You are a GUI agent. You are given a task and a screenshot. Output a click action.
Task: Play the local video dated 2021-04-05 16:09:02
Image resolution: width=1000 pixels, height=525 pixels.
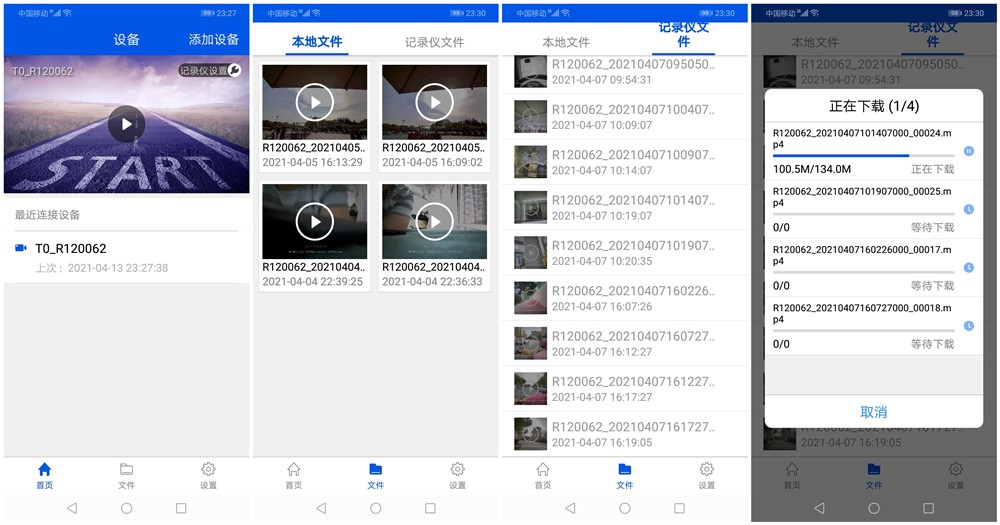pyautogui.click(x=434, y=102)
